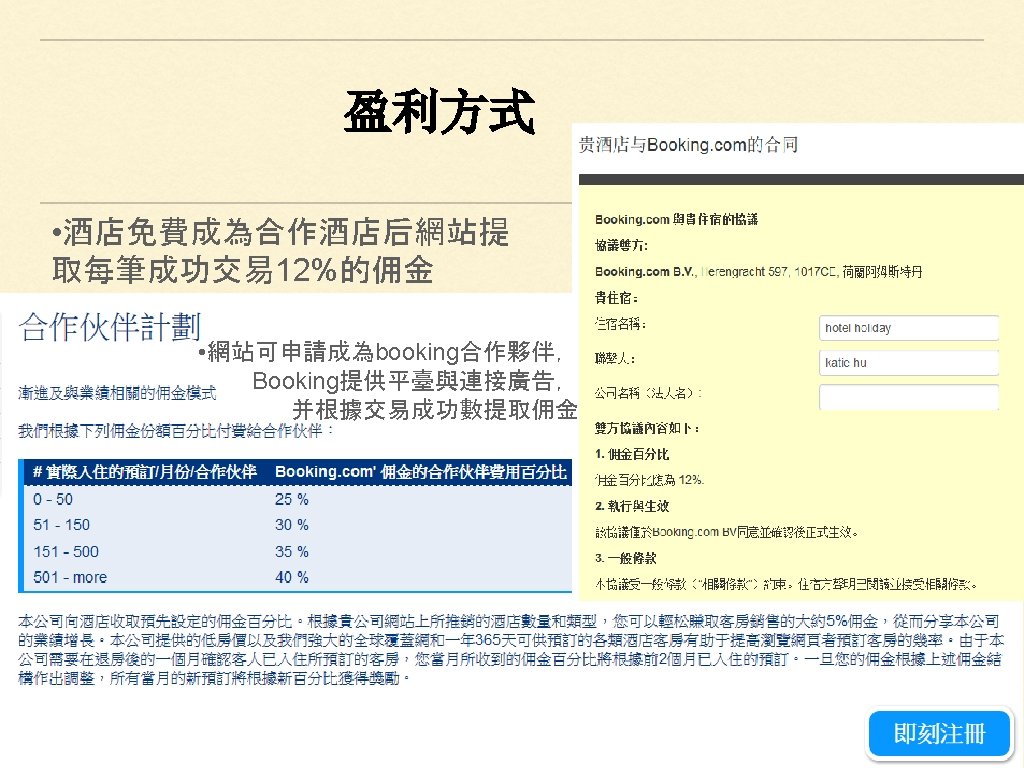This screenshot has width=1024, height=768.
Task: Click the 0 - 50 table cell
Action: (x=53, y=500)
